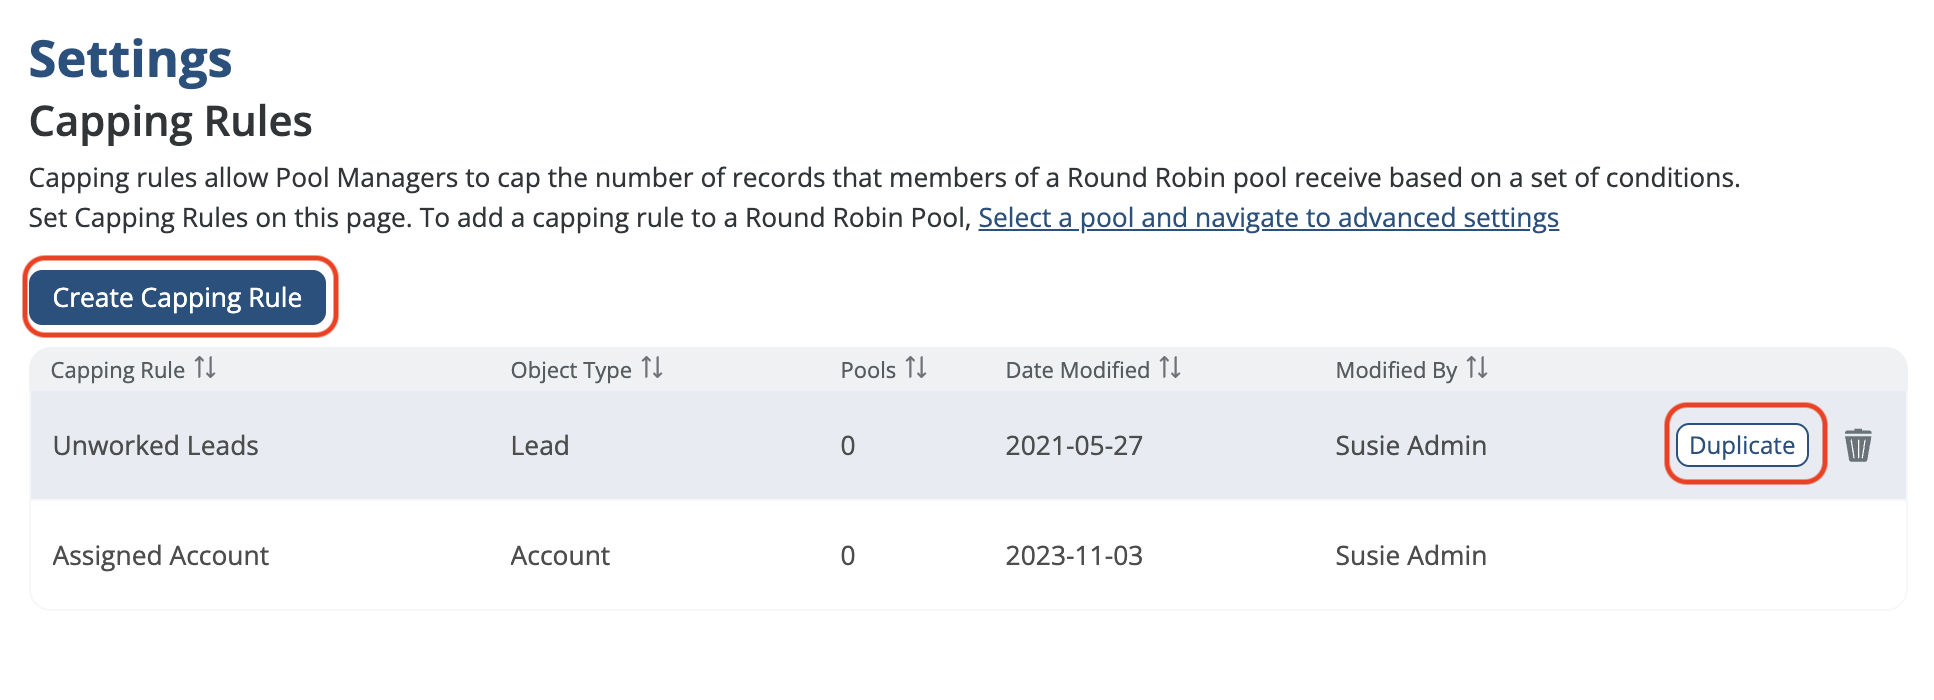Click the Account object type cell
Viewport: 1934px width, 700px height.
(x=560, y=556)
